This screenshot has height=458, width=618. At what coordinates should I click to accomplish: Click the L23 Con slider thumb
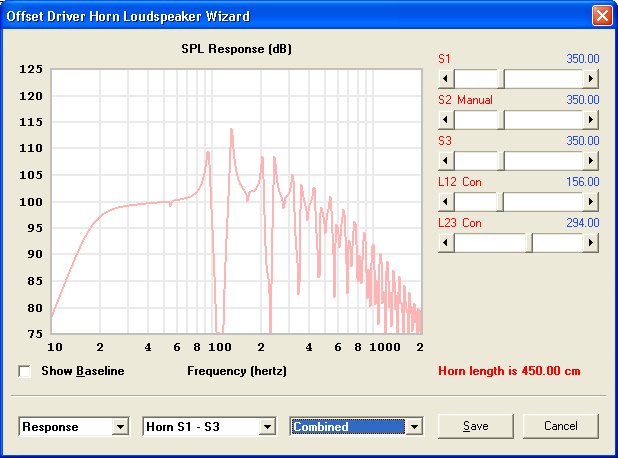529,242
